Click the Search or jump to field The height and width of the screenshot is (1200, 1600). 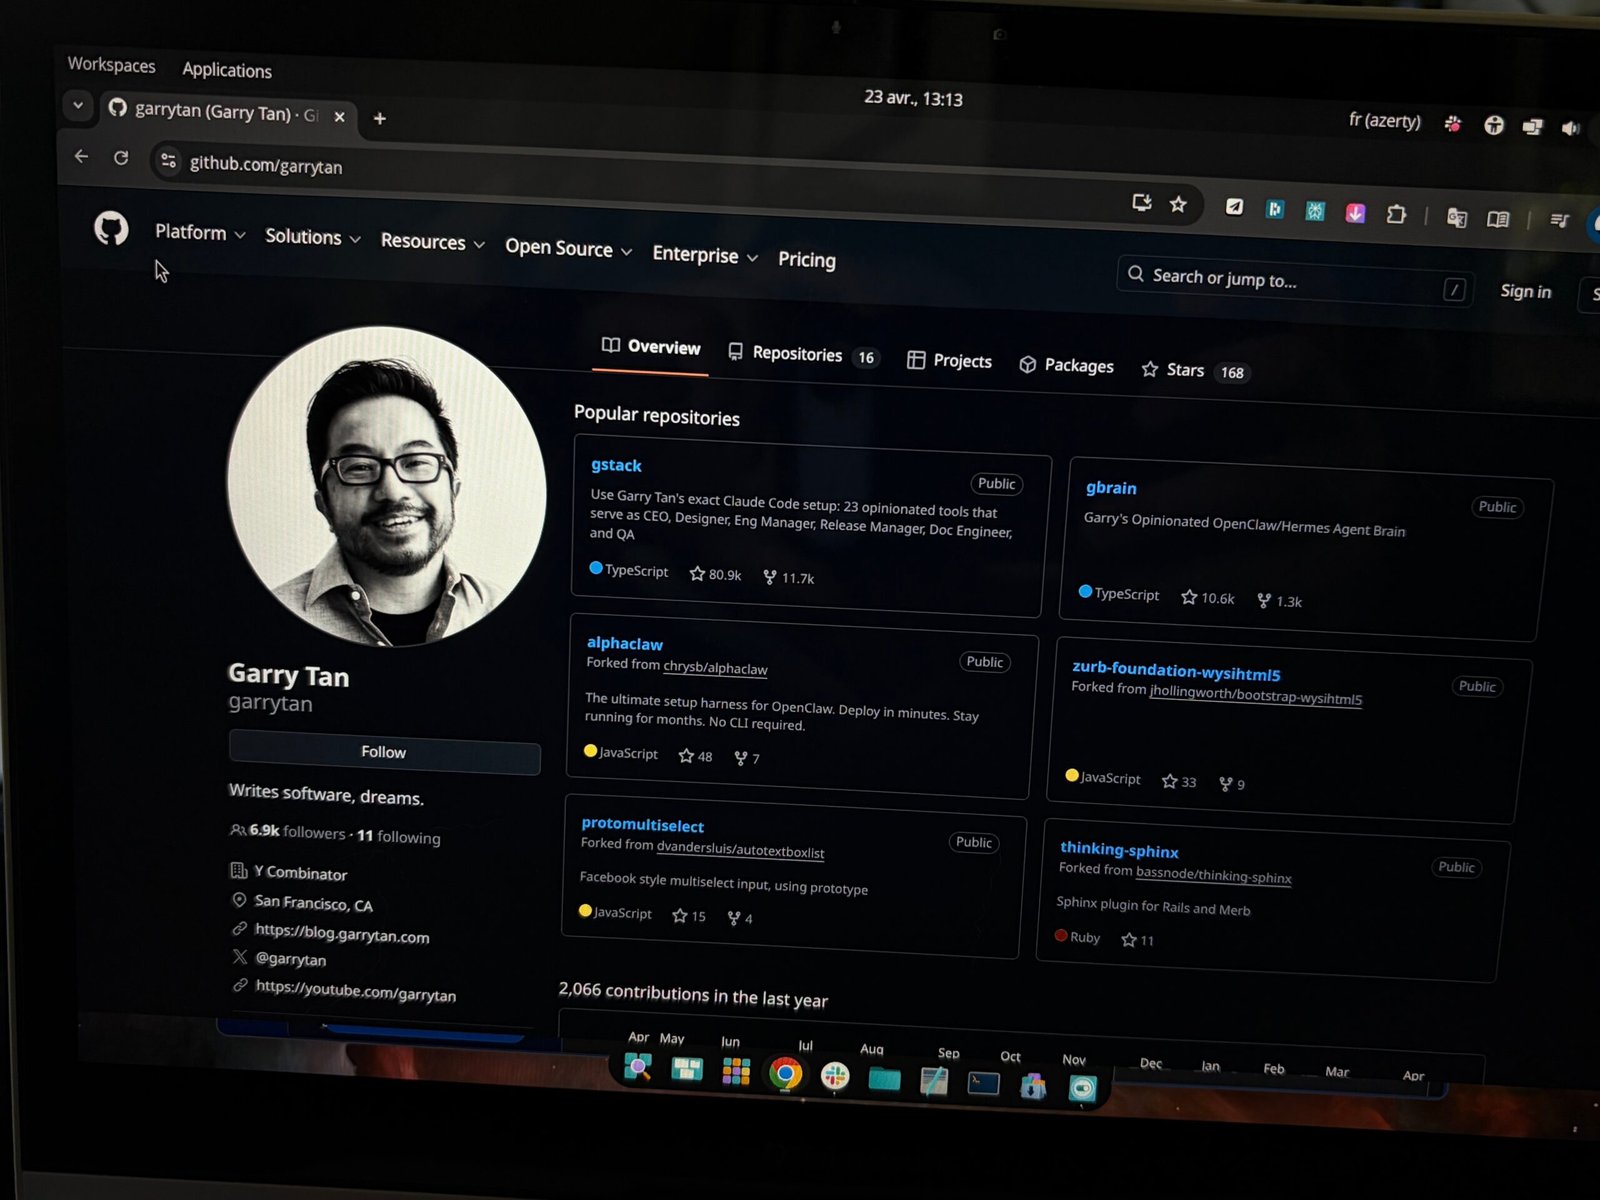click(1290, 281)
